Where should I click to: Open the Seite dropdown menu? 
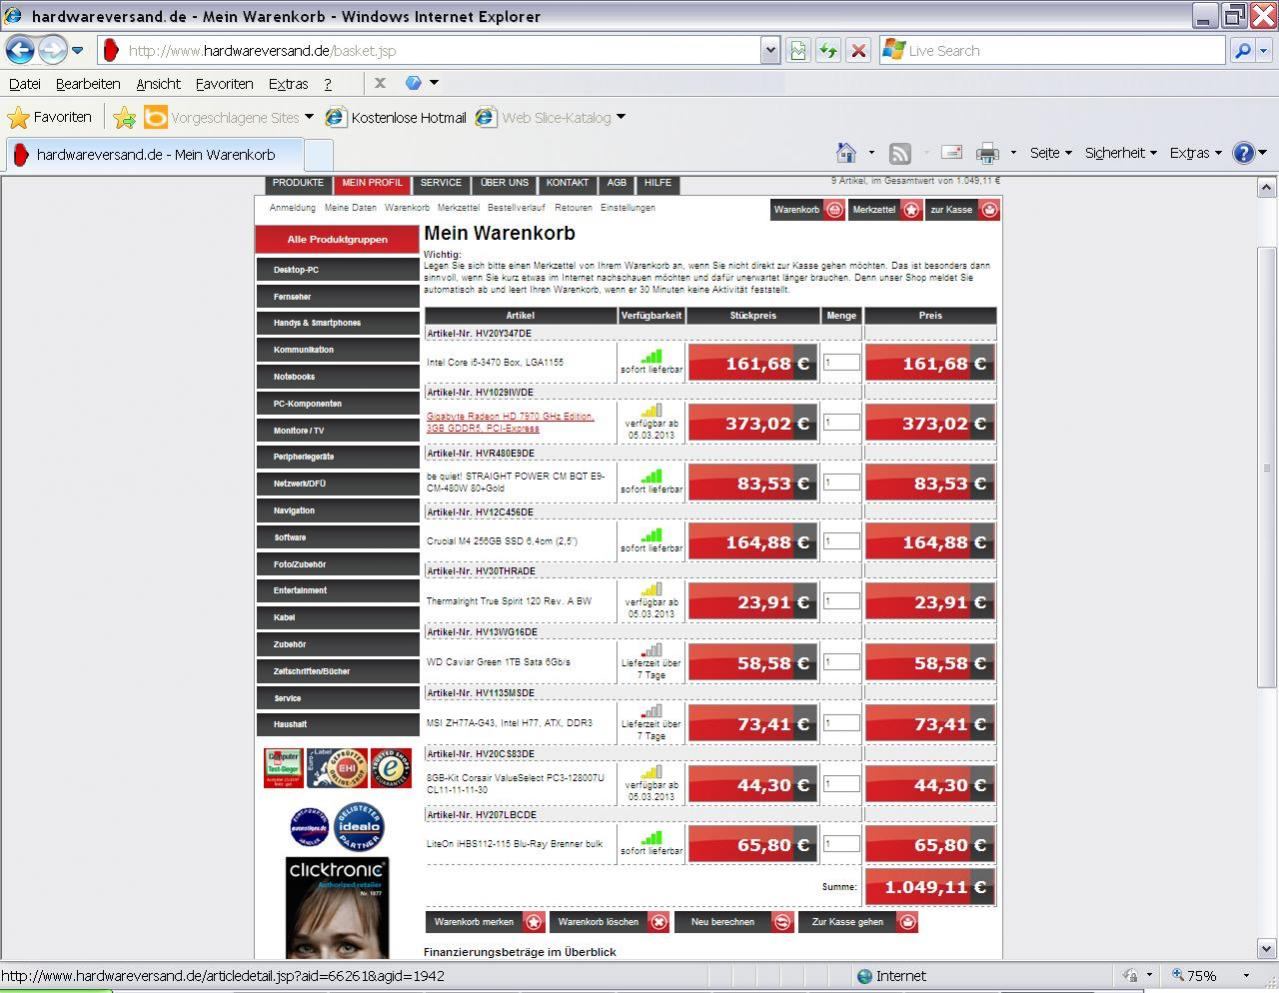[1050, 153]
